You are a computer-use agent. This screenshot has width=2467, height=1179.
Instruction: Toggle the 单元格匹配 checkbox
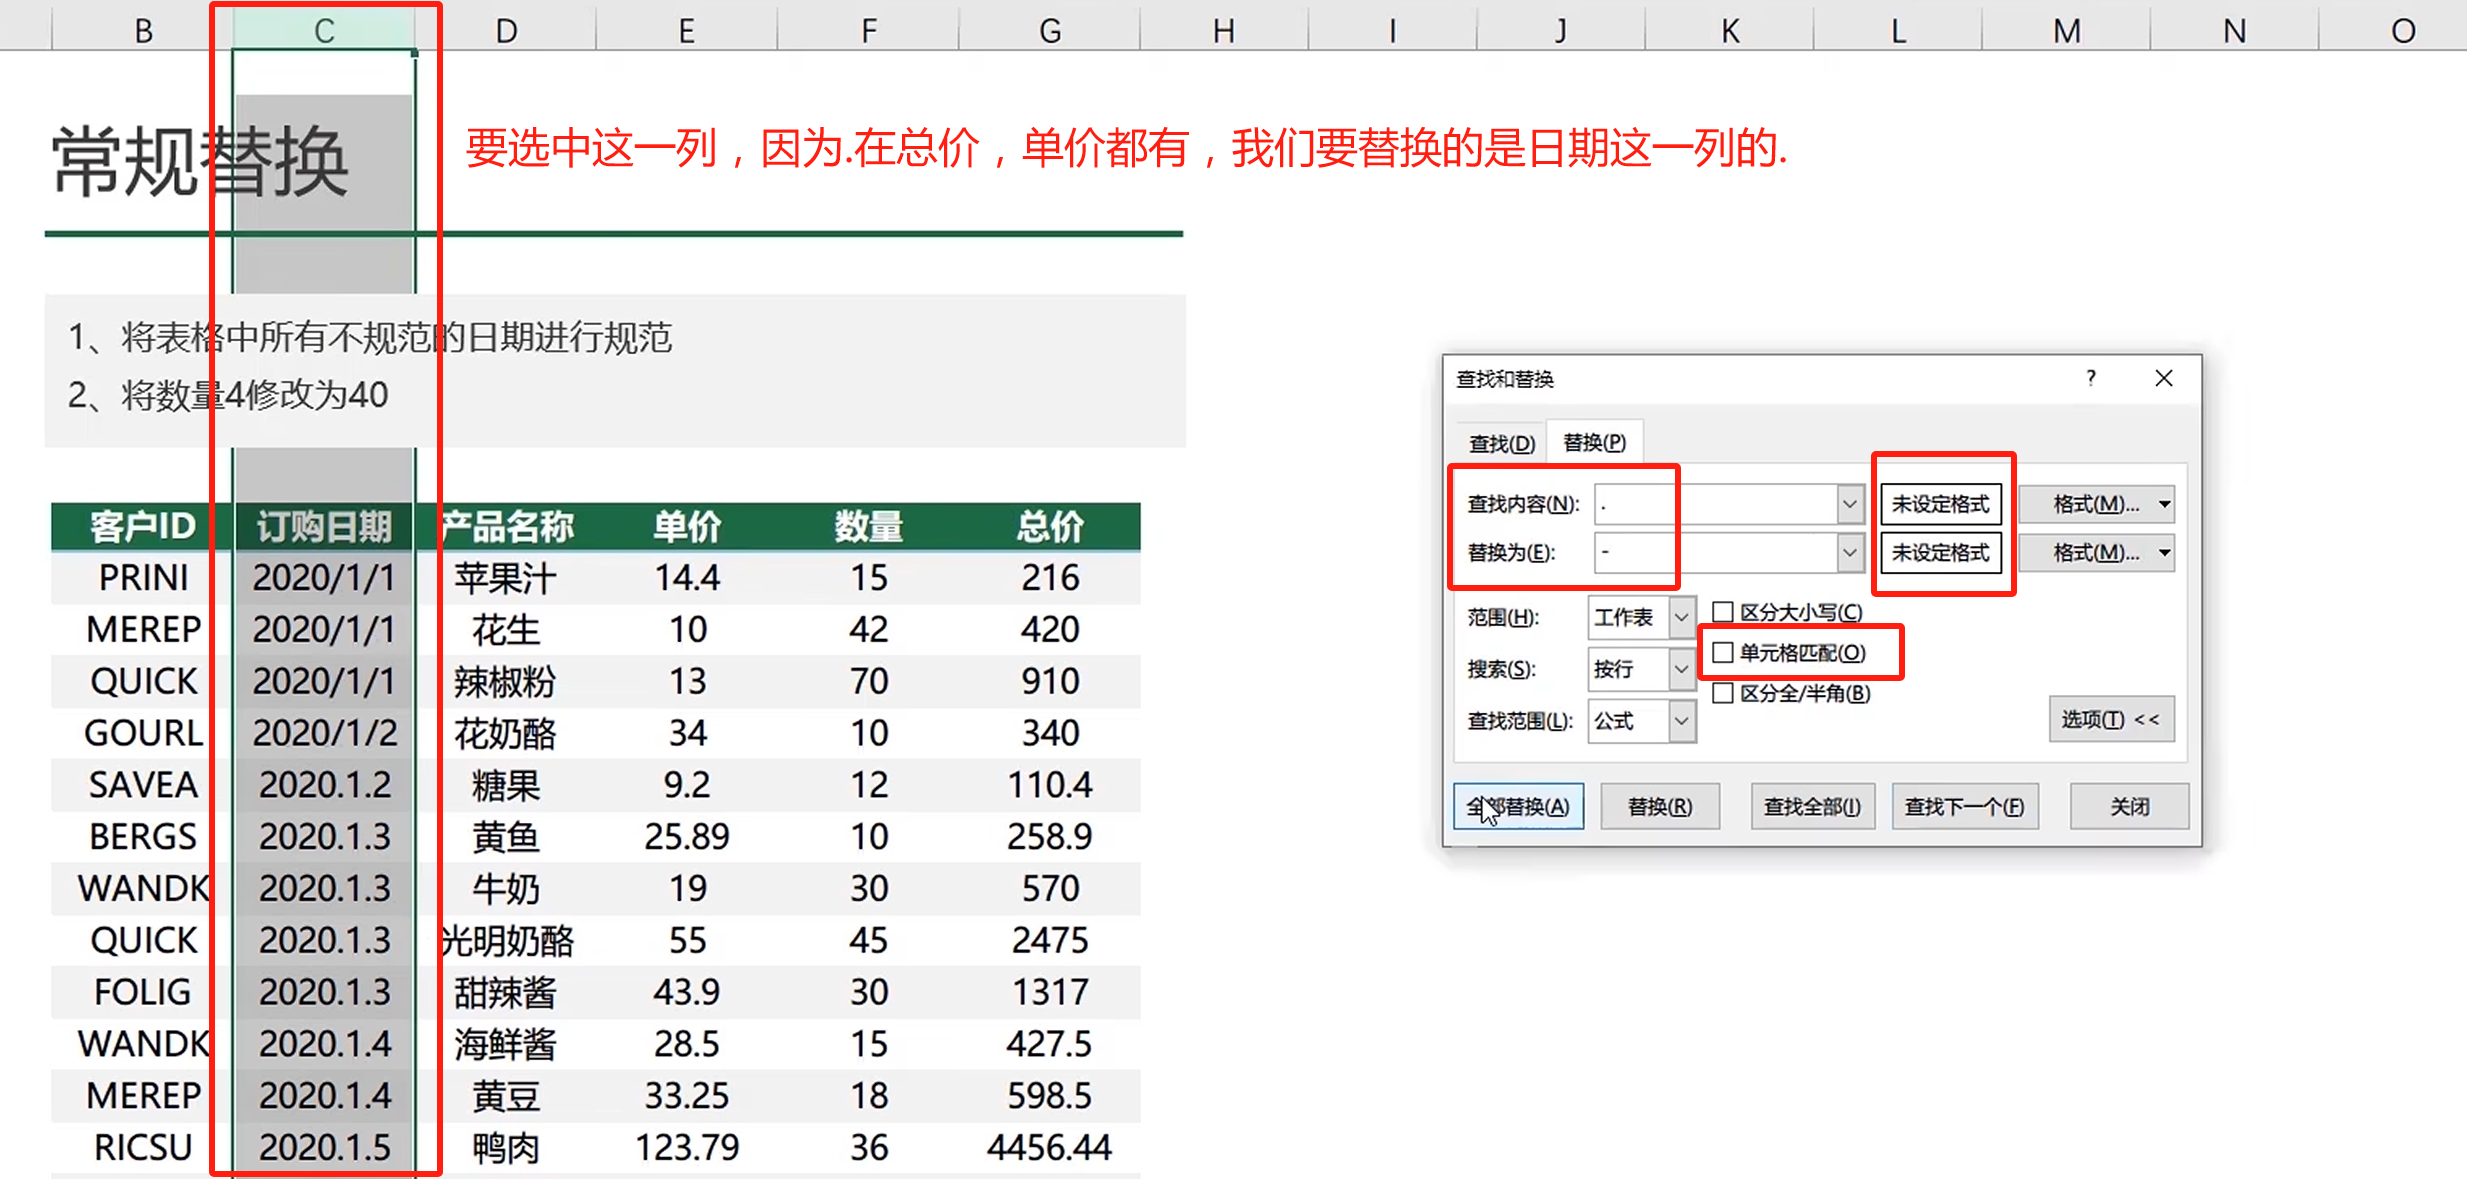[x=1723, y=653]
